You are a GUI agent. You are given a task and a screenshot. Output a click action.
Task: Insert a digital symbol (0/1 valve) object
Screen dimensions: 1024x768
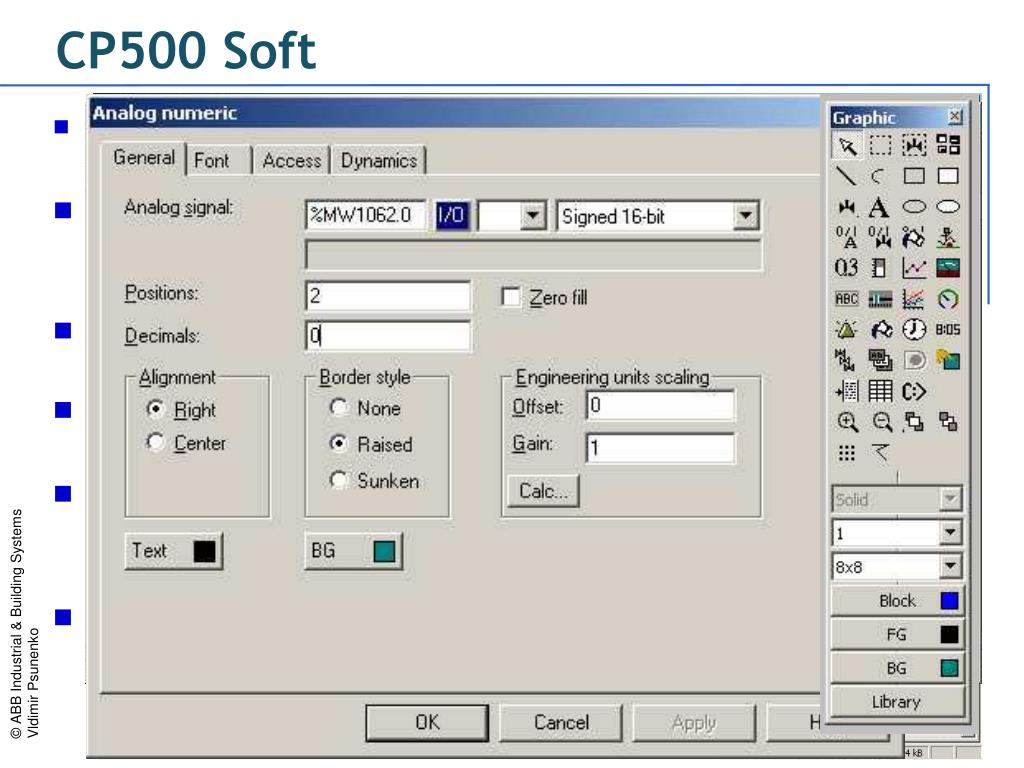(879, 237)
